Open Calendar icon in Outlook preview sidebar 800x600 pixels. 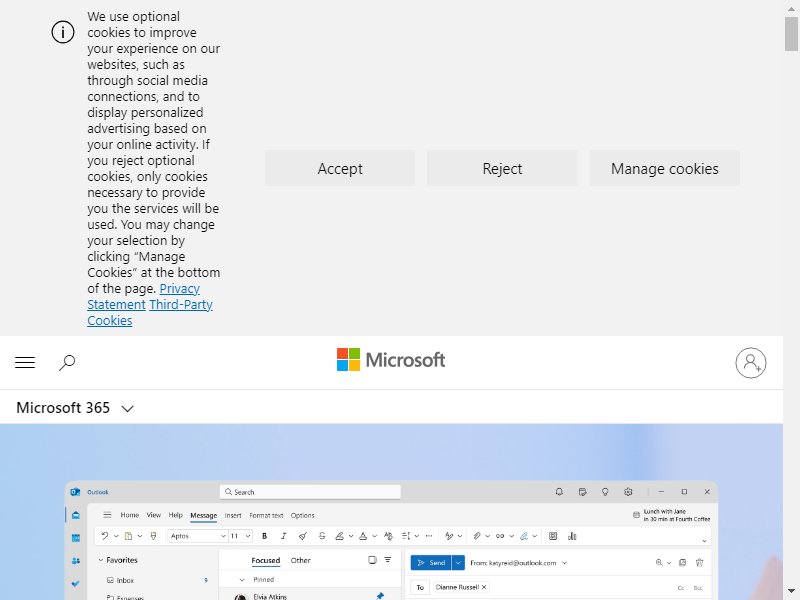click(76, 538)
